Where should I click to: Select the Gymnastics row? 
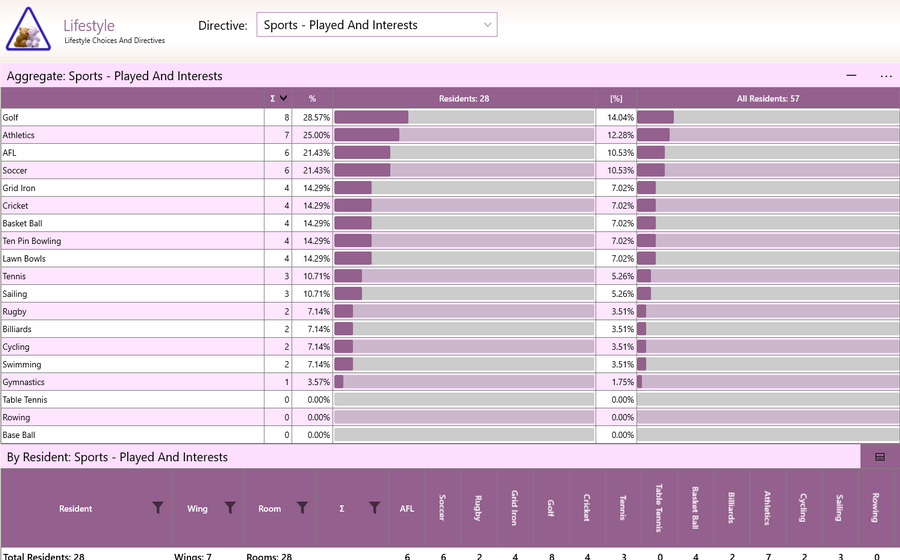(450, 382)
